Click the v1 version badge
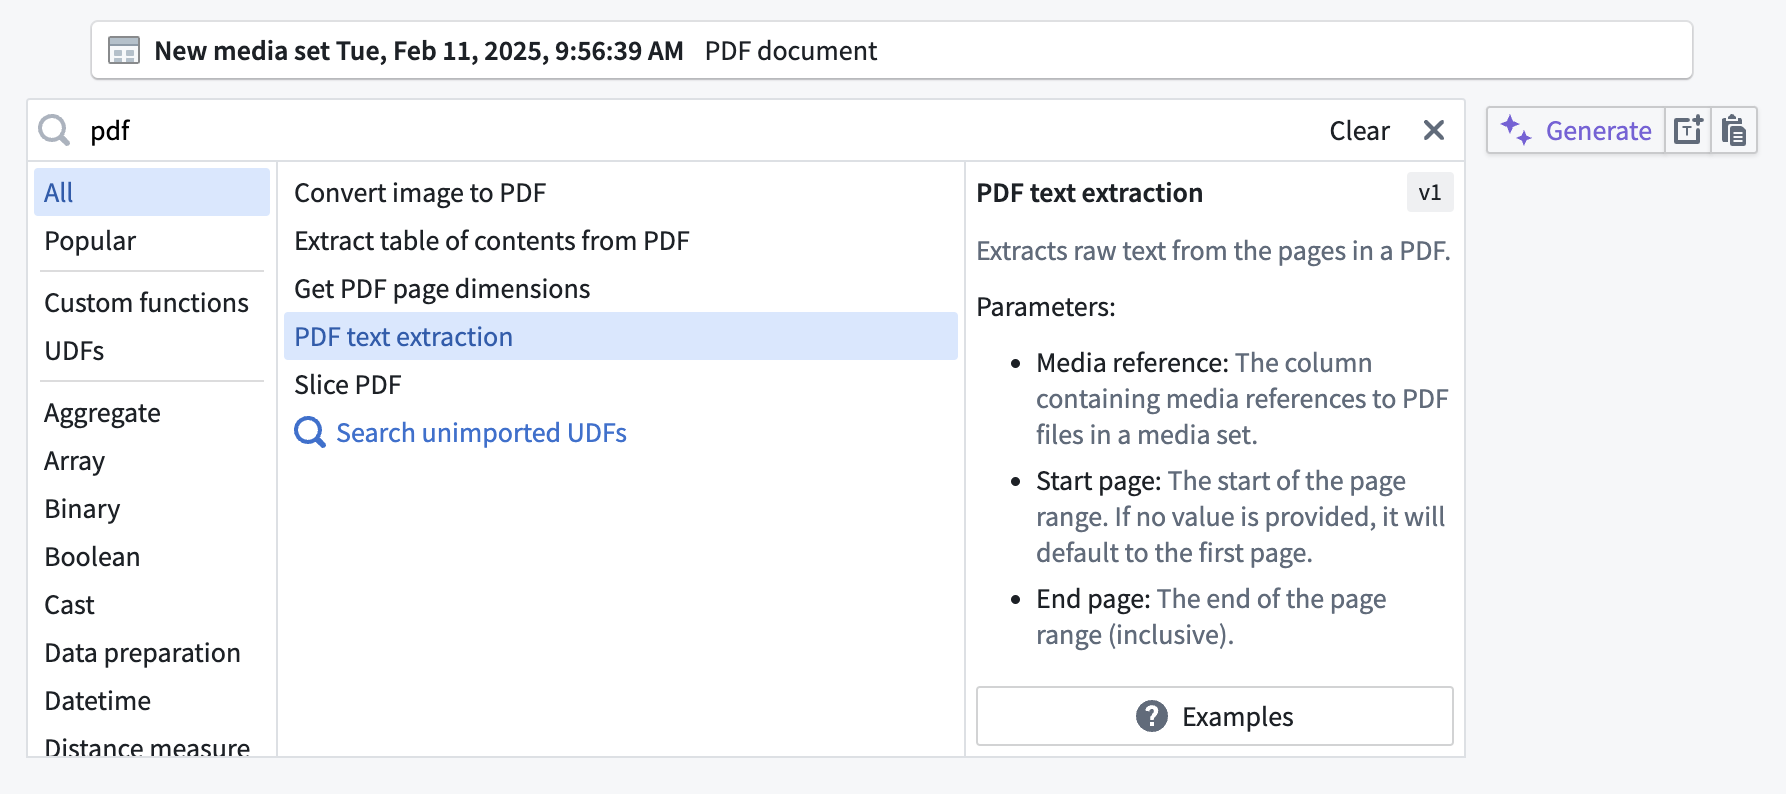This screenshot has height=794, width=1786. 1429,193
